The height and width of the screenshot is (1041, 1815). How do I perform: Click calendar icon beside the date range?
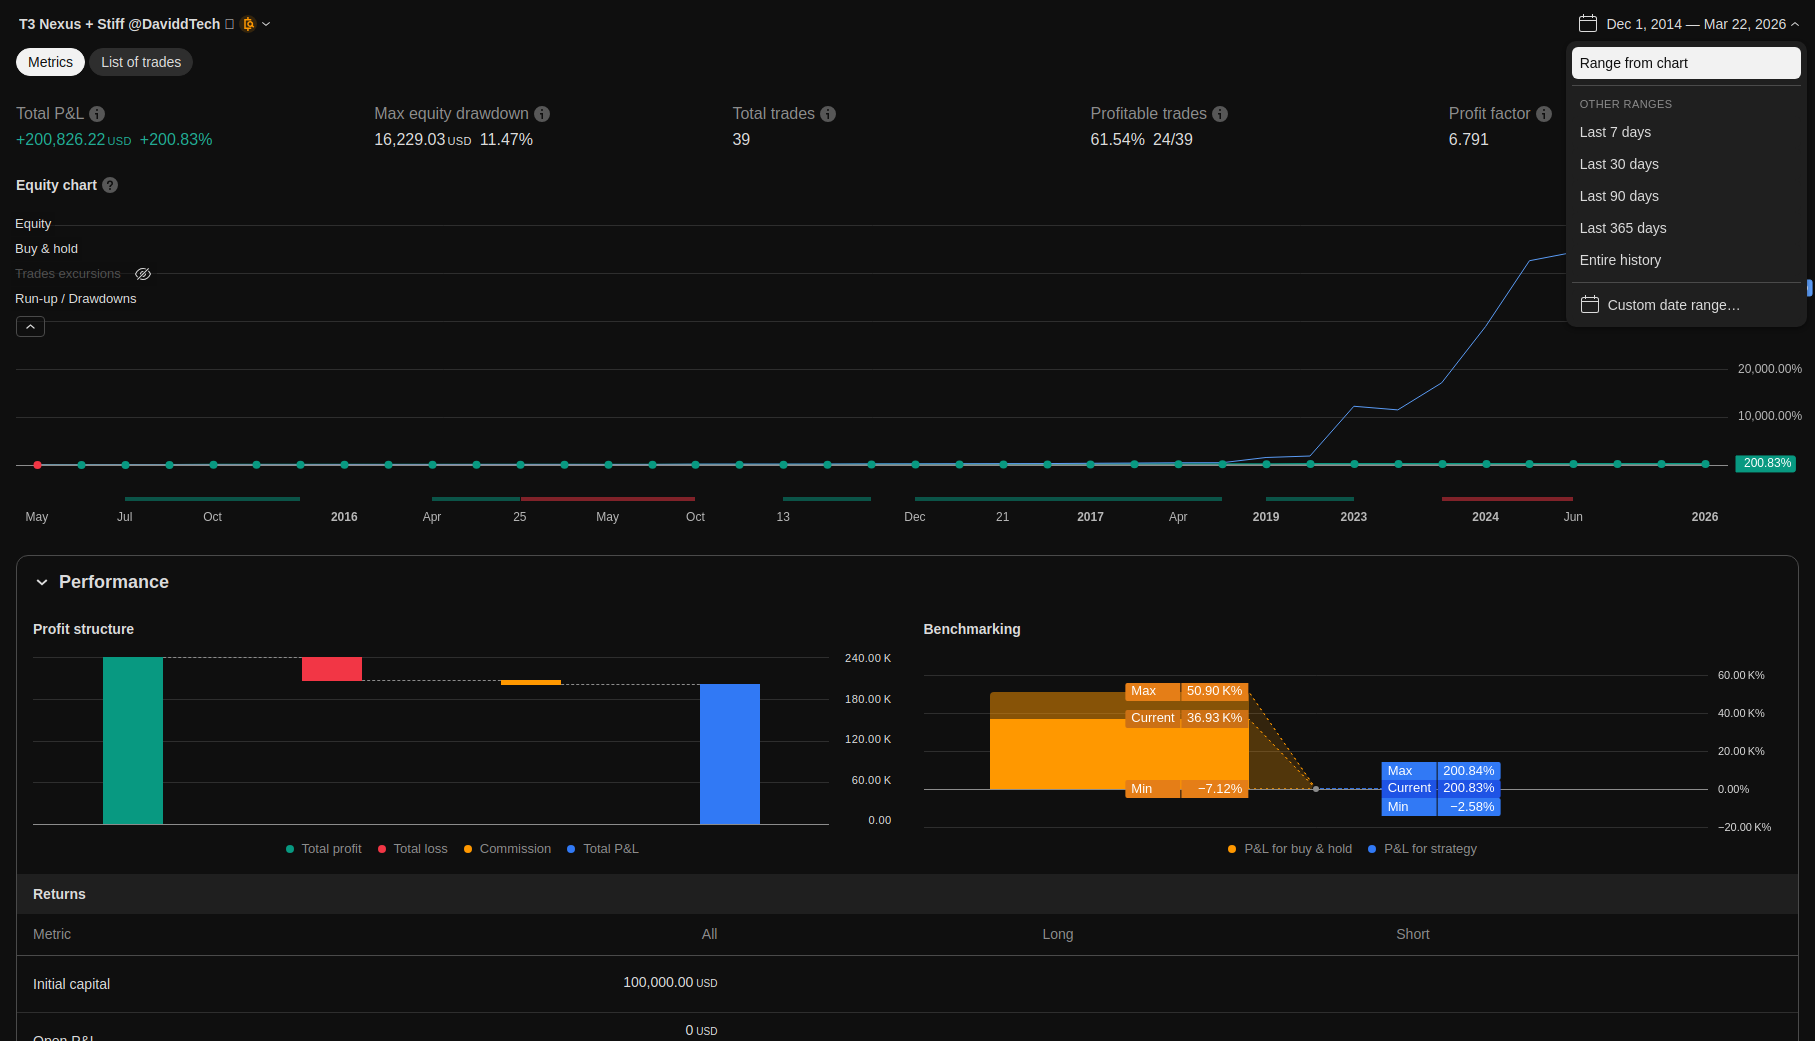(x=1587, y=24)
